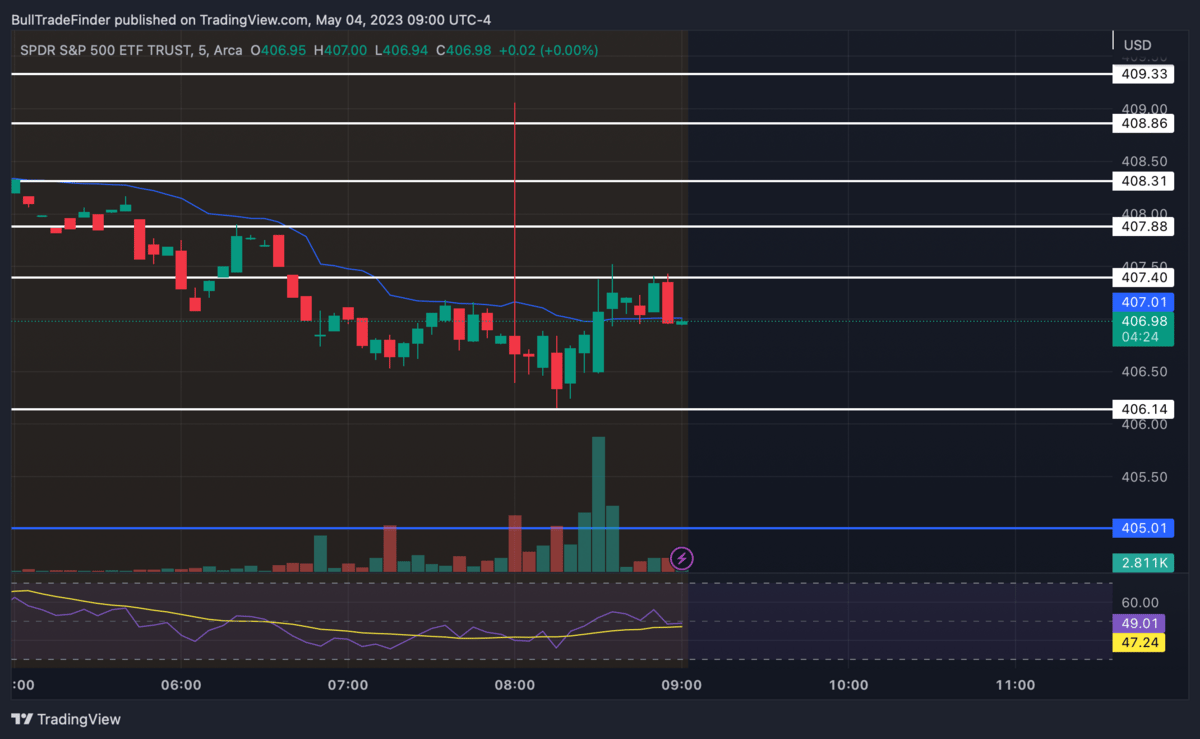The width and height of the screenshot is (1200, 739).
Task: Click the 405.50 price axis label
Action: (1145, 477)
